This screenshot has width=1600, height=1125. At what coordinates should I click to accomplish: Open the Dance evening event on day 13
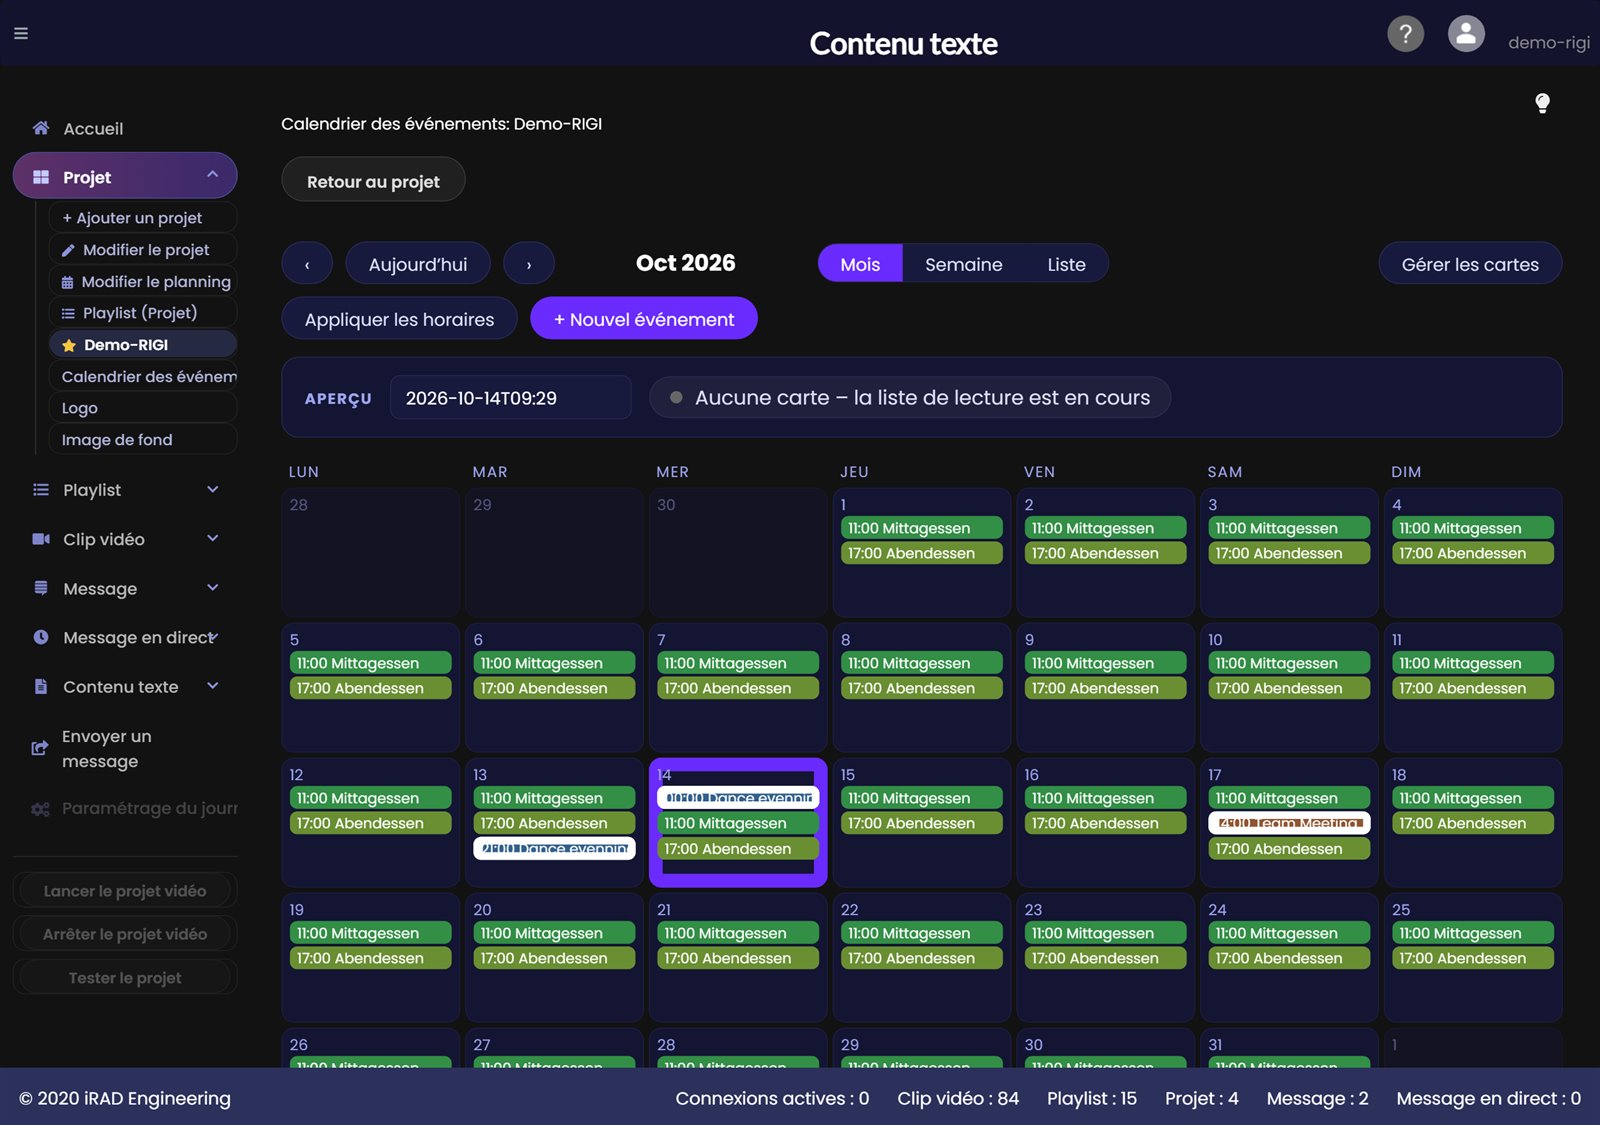554,848
